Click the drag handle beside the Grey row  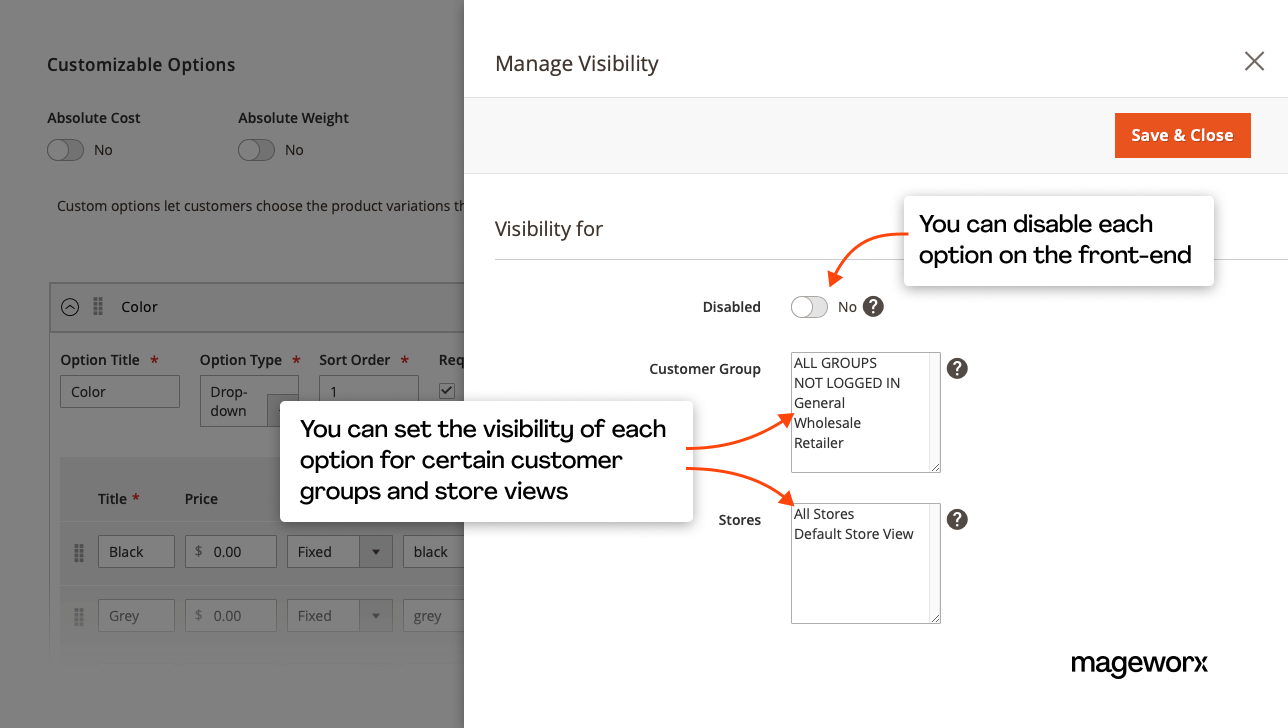click(79, 615)
